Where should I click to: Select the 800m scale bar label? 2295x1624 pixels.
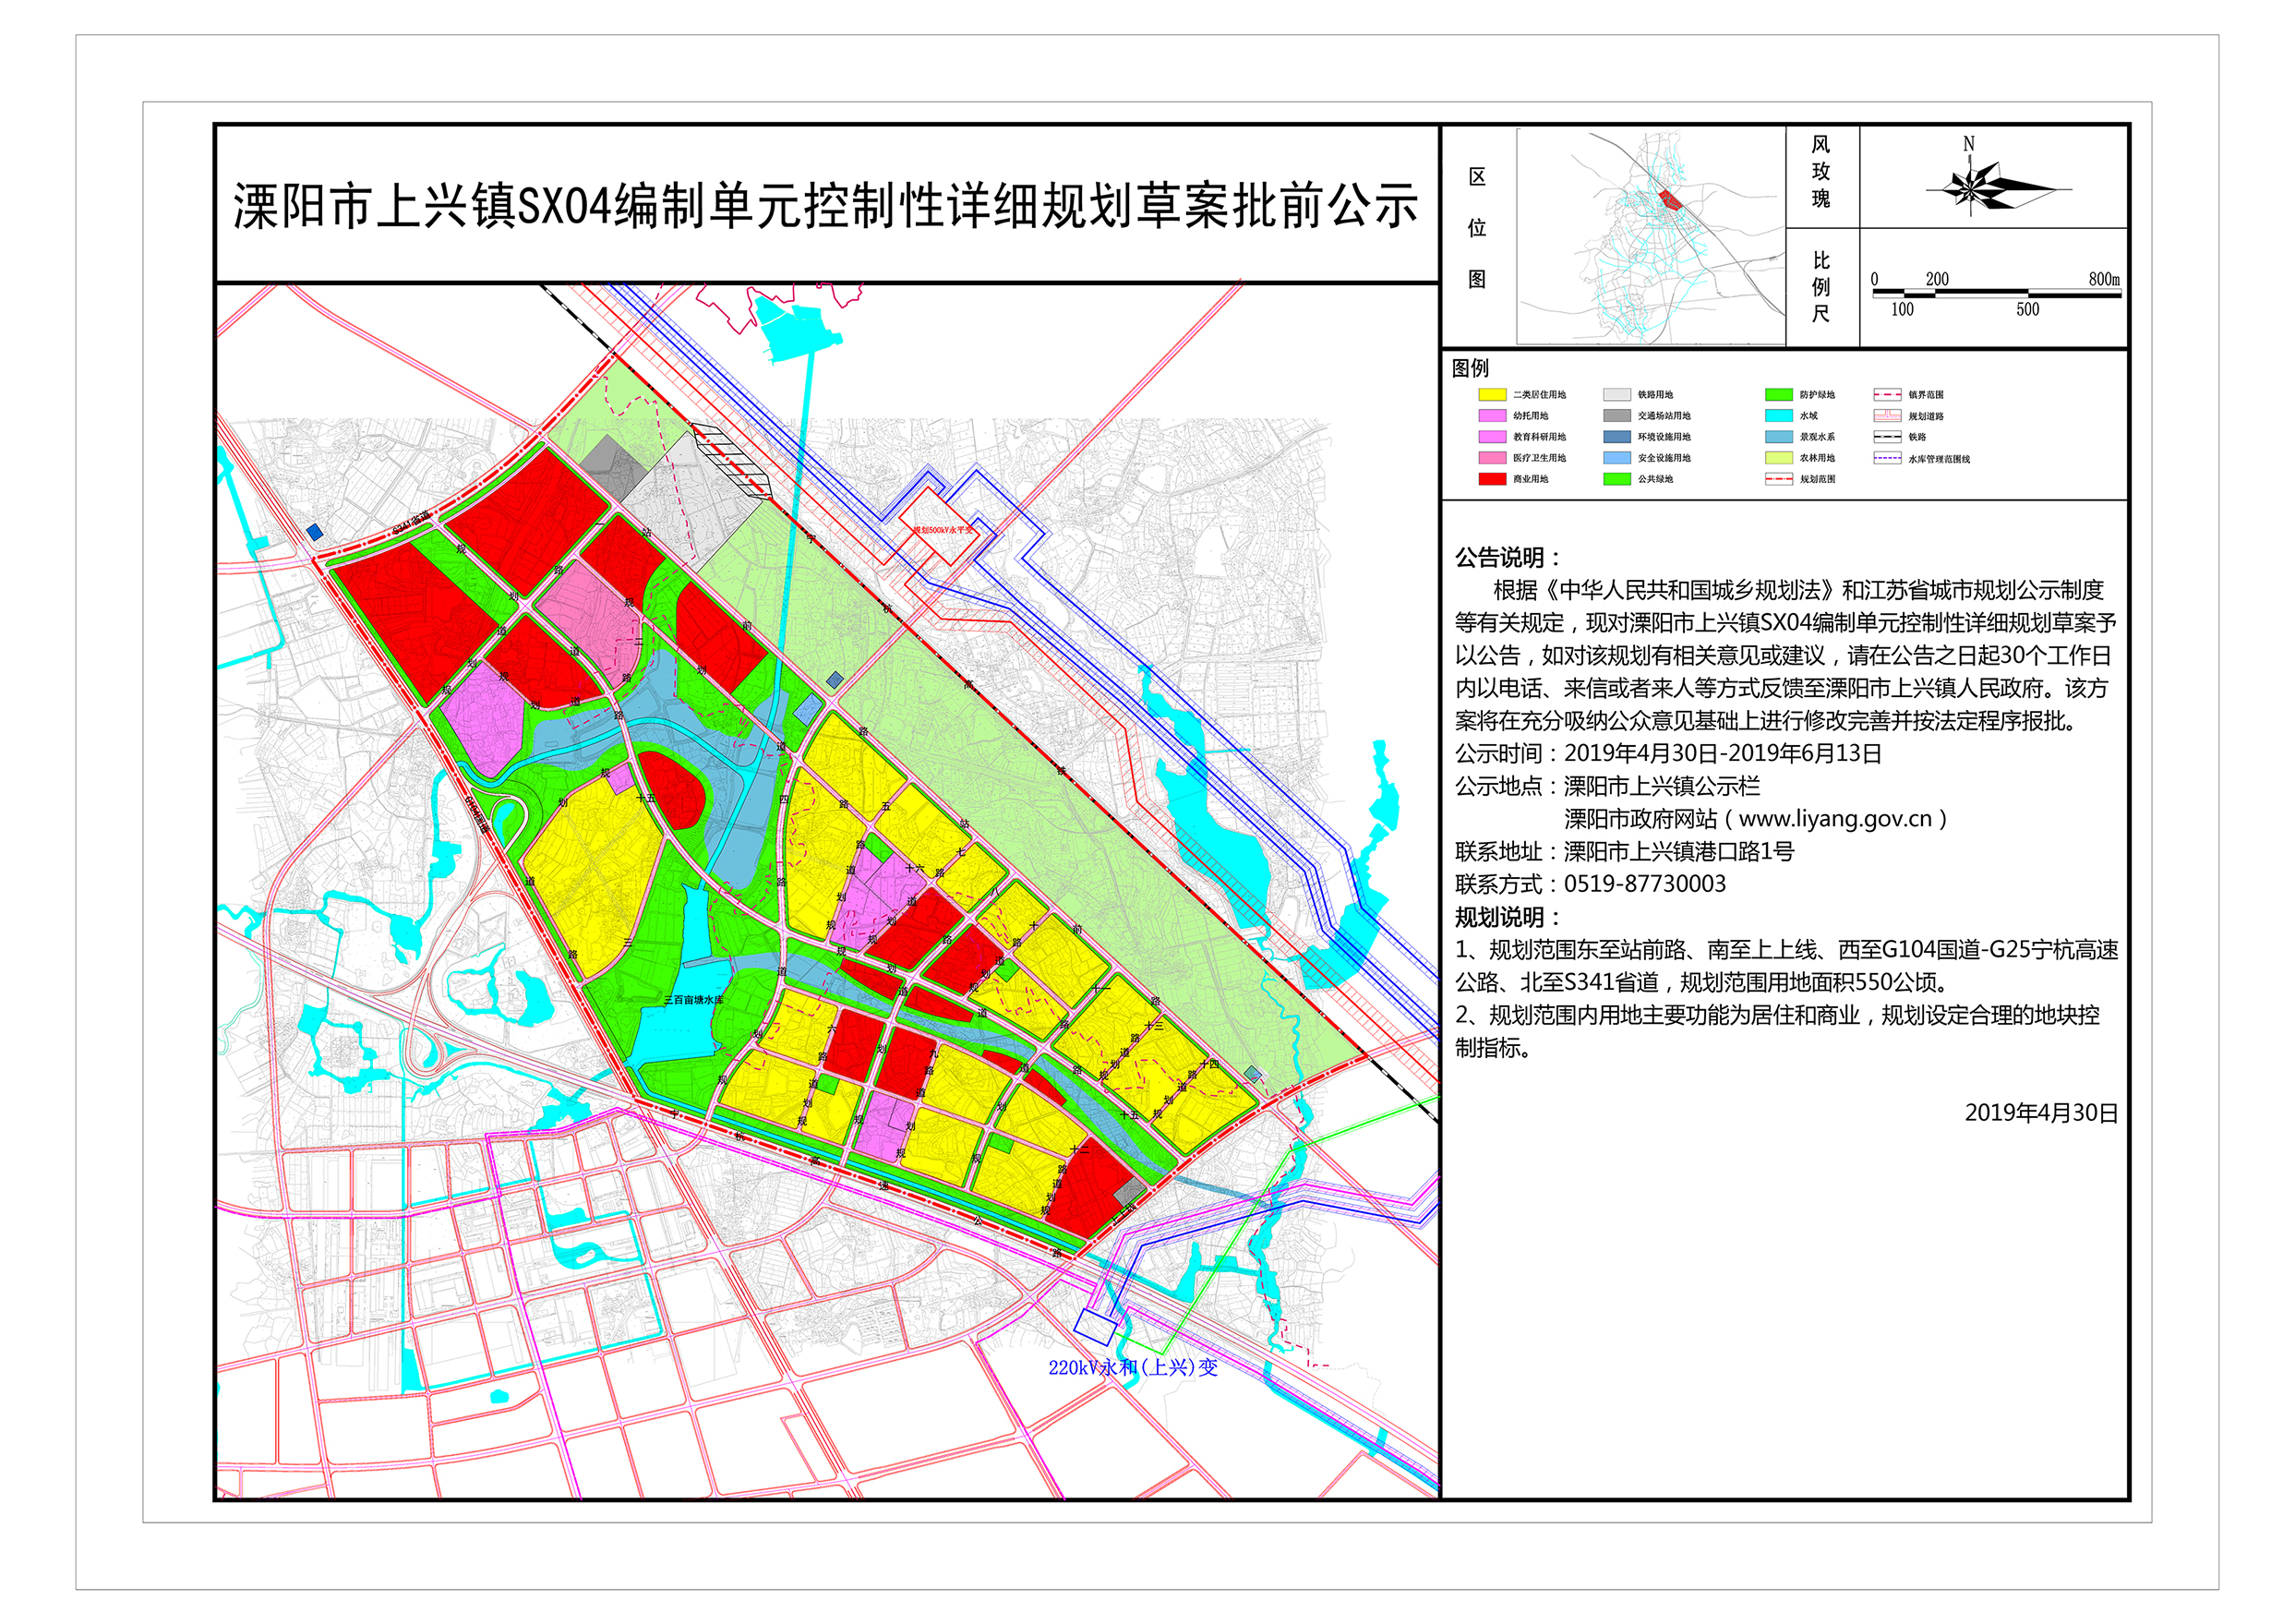pos(2103,279)
